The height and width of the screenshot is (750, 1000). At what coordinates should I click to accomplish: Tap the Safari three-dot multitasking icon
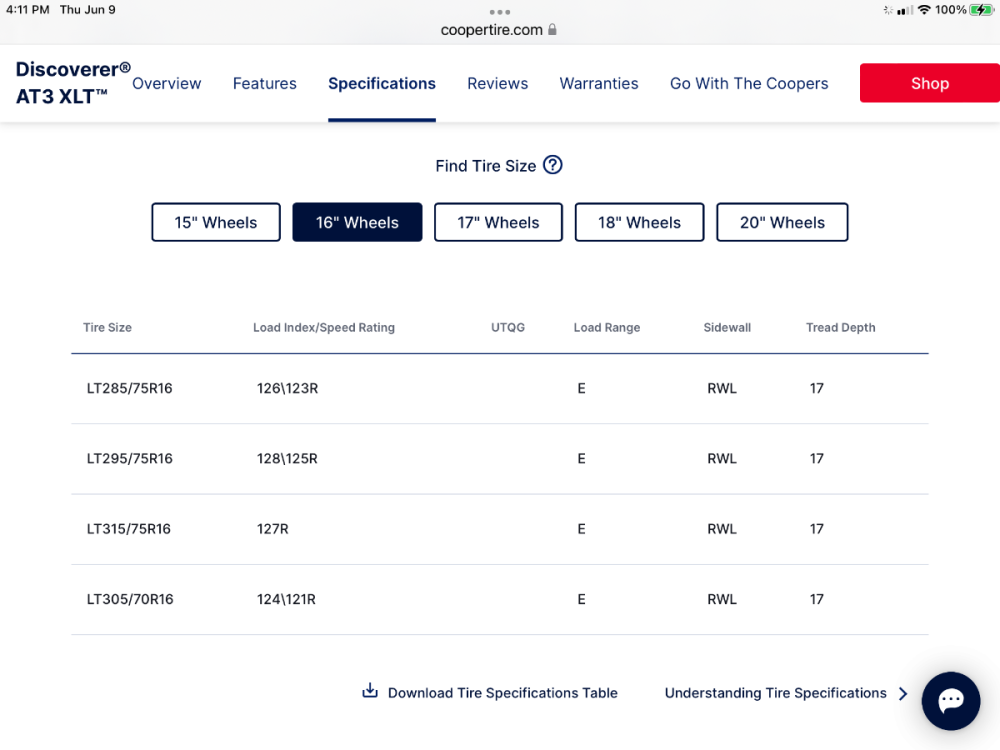(x=500, y=12)
